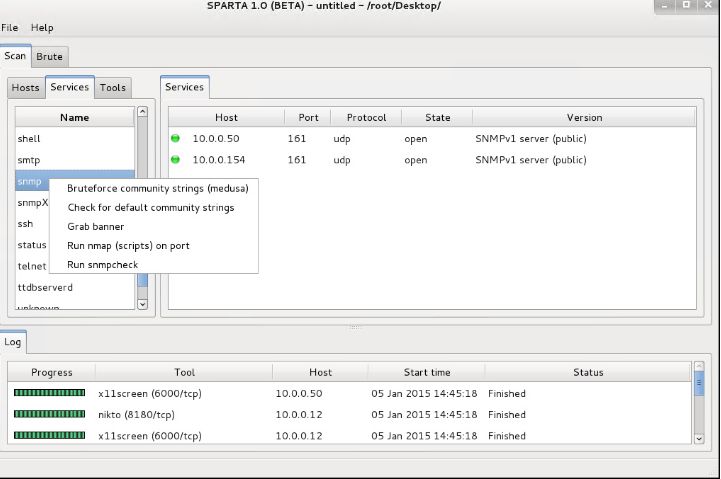Click Run snmpcheck option
Screen dimensions: 721x479
pyautogui.click(x=103, y=265)
